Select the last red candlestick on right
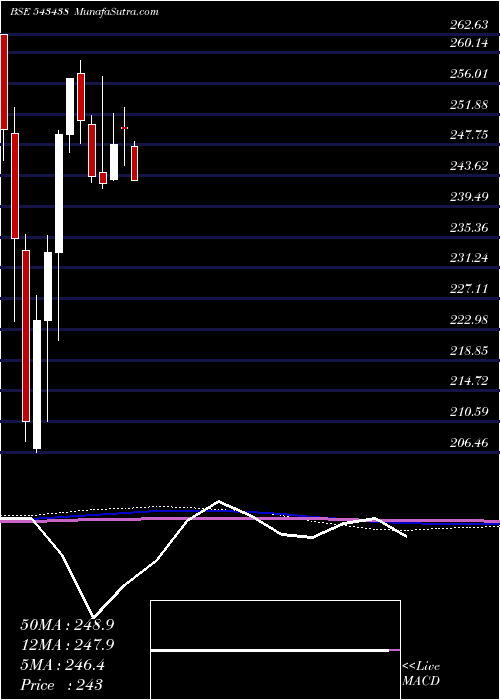Viewport: 500px width, 700px height. pos(134,163)
